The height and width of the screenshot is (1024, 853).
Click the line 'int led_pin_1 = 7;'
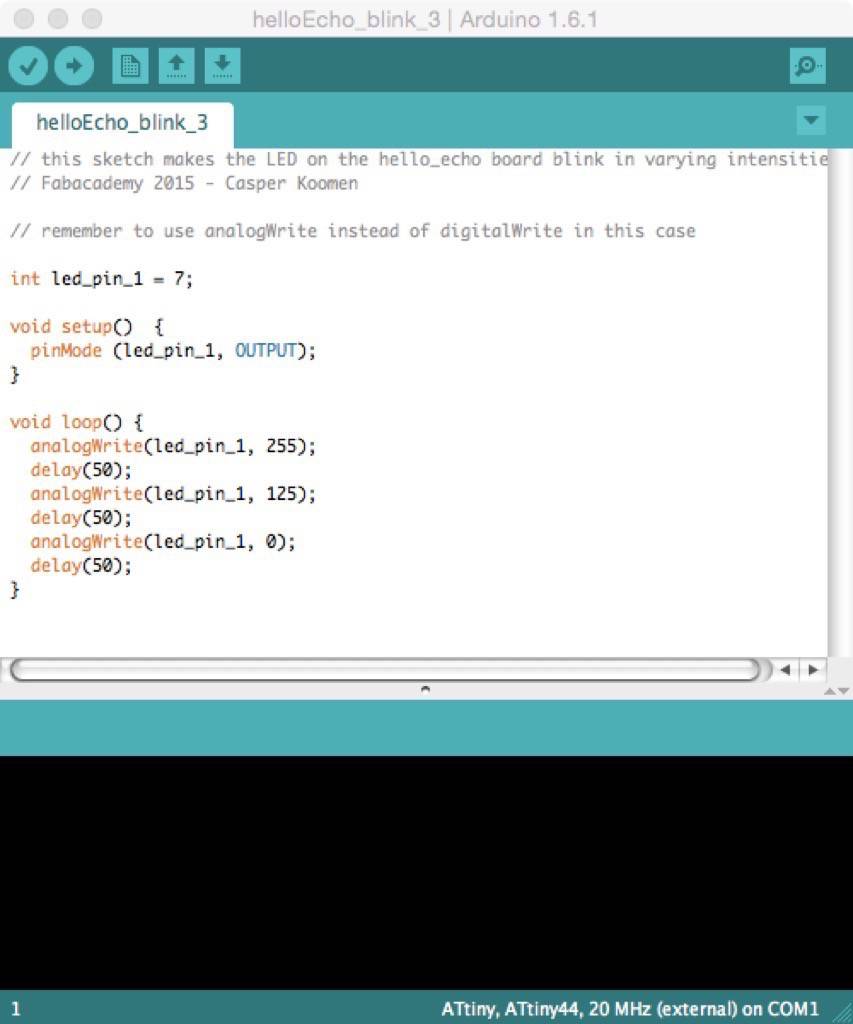tap(101, 279)
